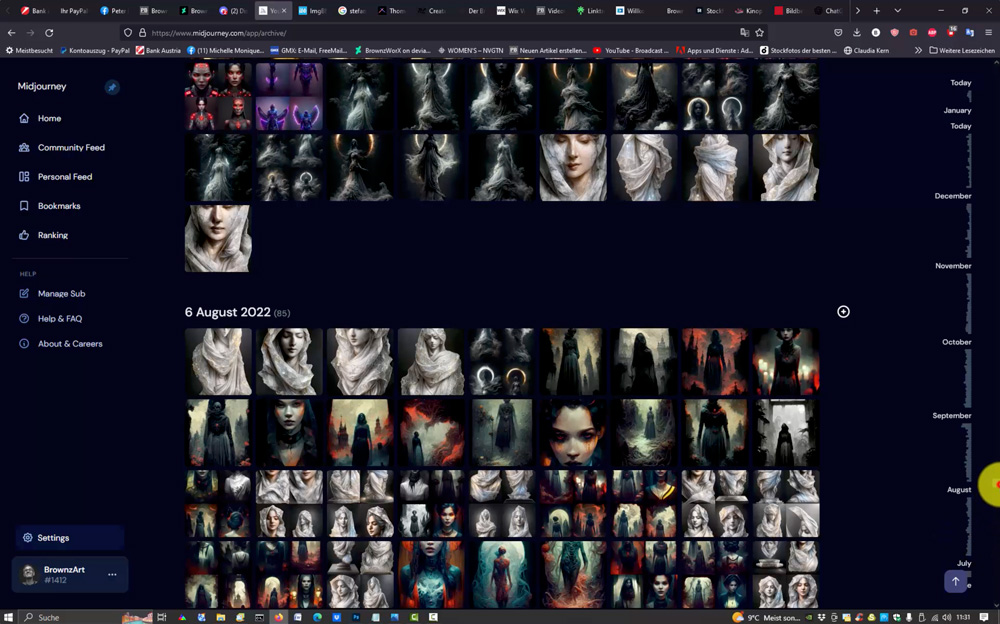Viewport: 1000px width, 624px height.
Task: Click Manage Sub in the Help section
Action: (60, 294)
